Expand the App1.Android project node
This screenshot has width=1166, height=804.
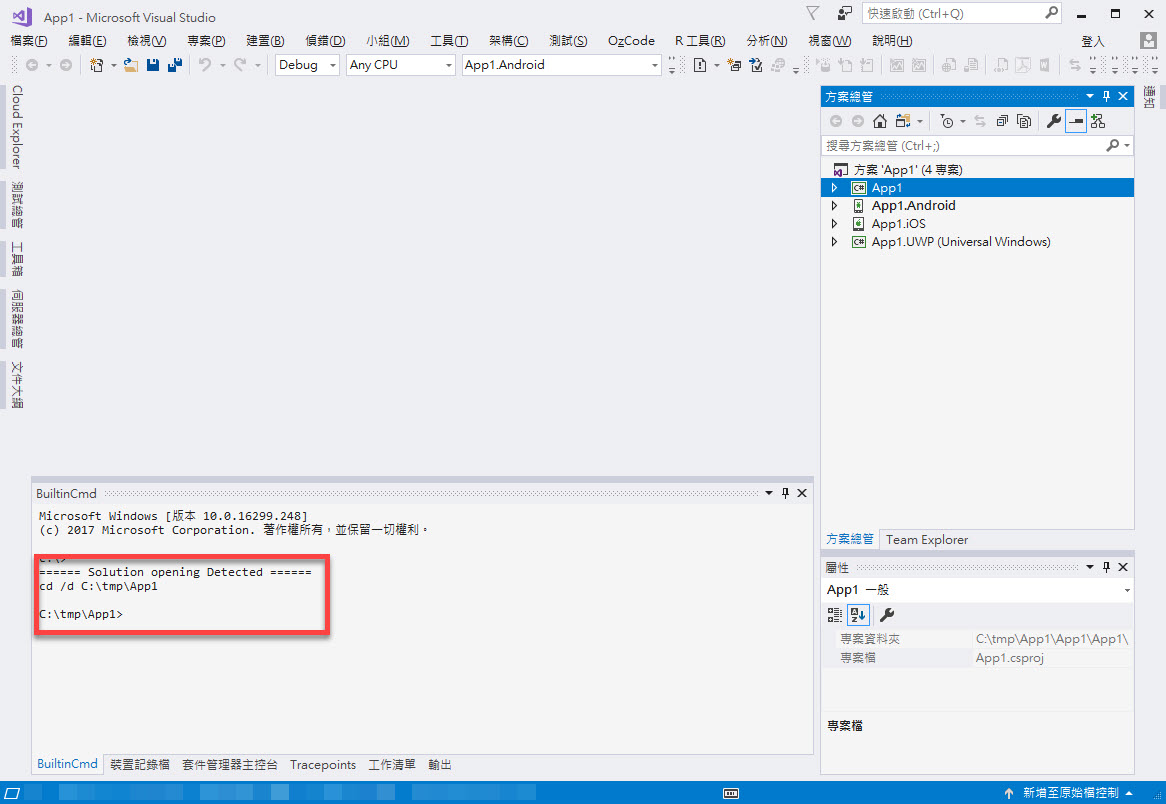coord(834,206)
